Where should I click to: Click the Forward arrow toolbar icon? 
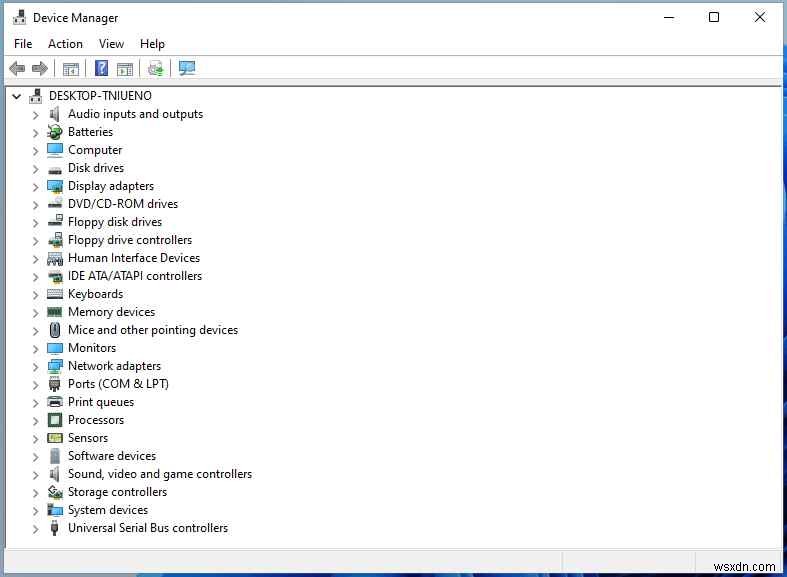(x=40, y=68)
